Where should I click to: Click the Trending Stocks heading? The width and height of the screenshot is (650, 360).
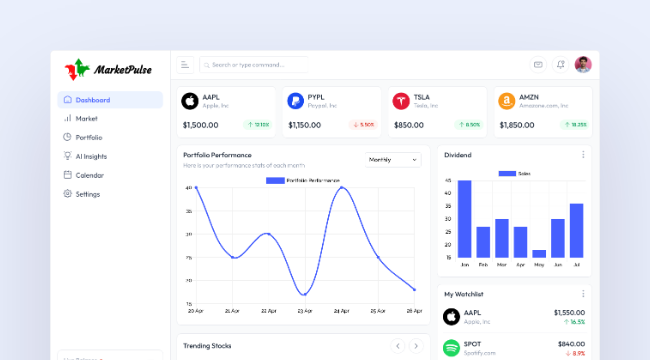(x=207, y=346)
